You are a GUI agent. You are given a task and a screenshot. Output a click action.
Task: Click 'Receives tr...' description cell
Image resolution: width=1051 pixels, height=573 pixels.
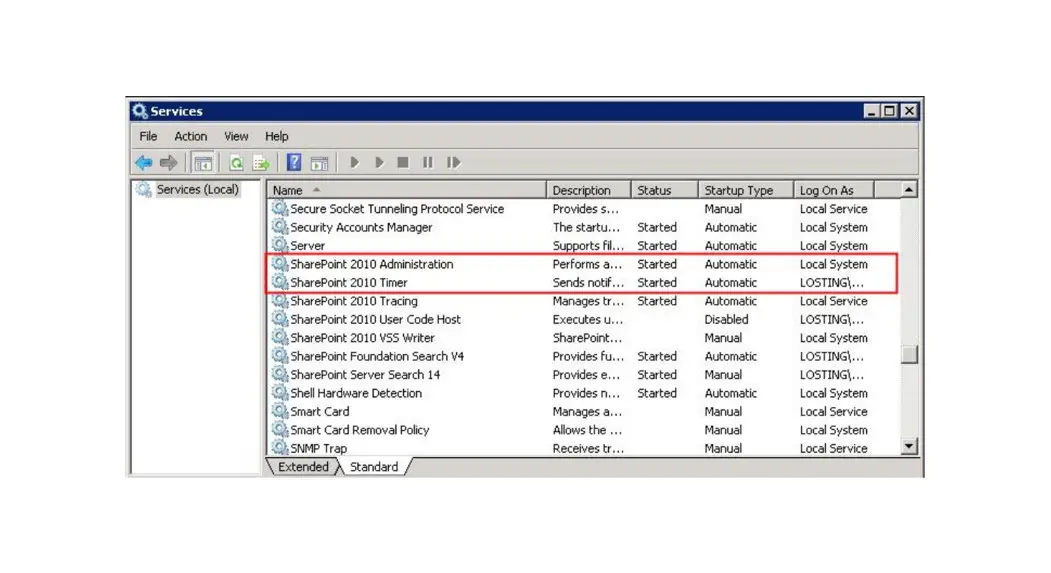(x=588, y=448)
